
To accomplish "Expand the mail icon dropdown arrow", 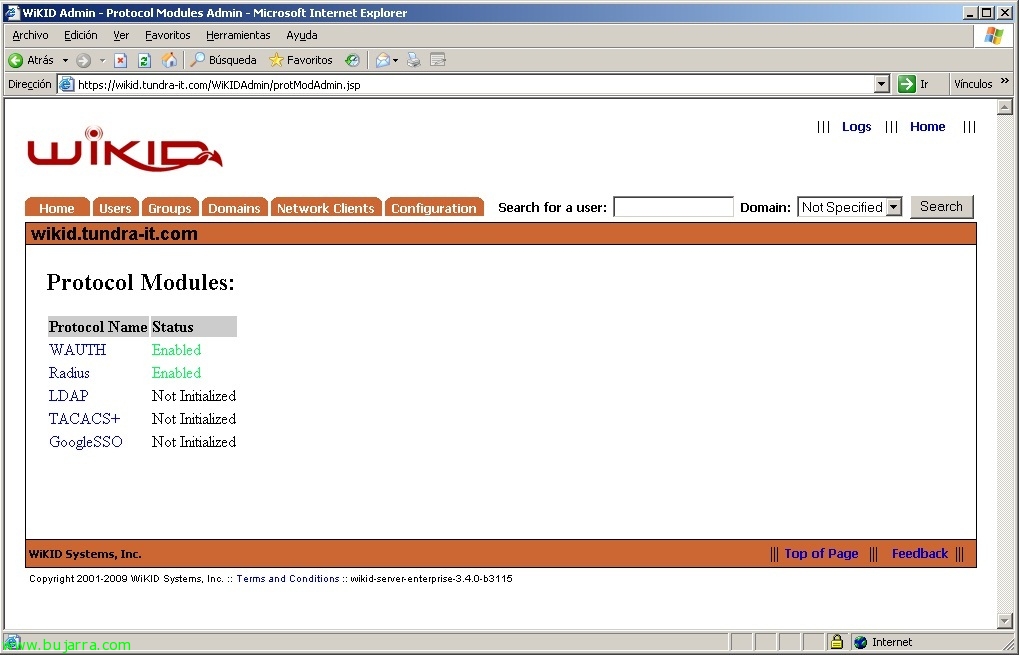I will coord(395,60).
